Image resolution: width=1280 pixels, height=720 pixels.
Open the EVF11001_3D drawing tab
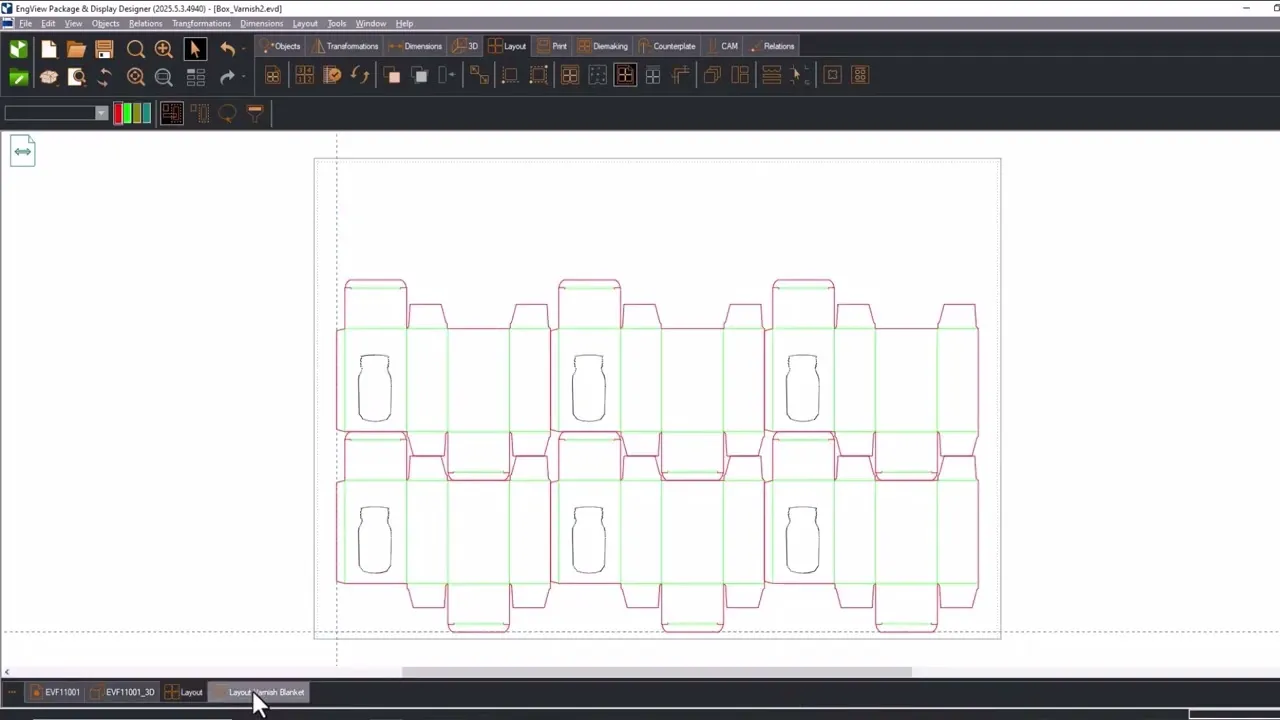pos(123,692)
